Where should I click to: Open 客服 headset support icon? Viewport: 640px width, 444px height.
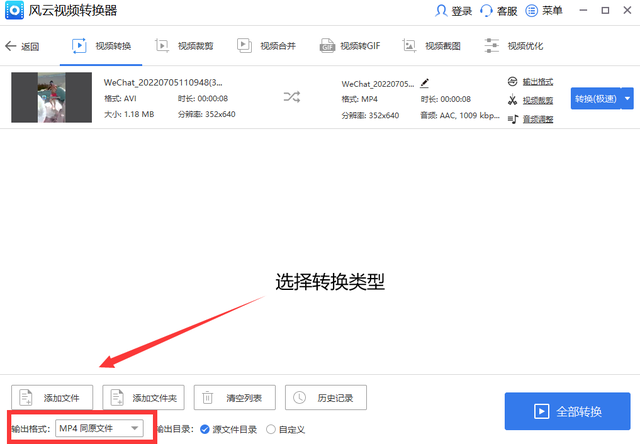[x=486, y=11]
